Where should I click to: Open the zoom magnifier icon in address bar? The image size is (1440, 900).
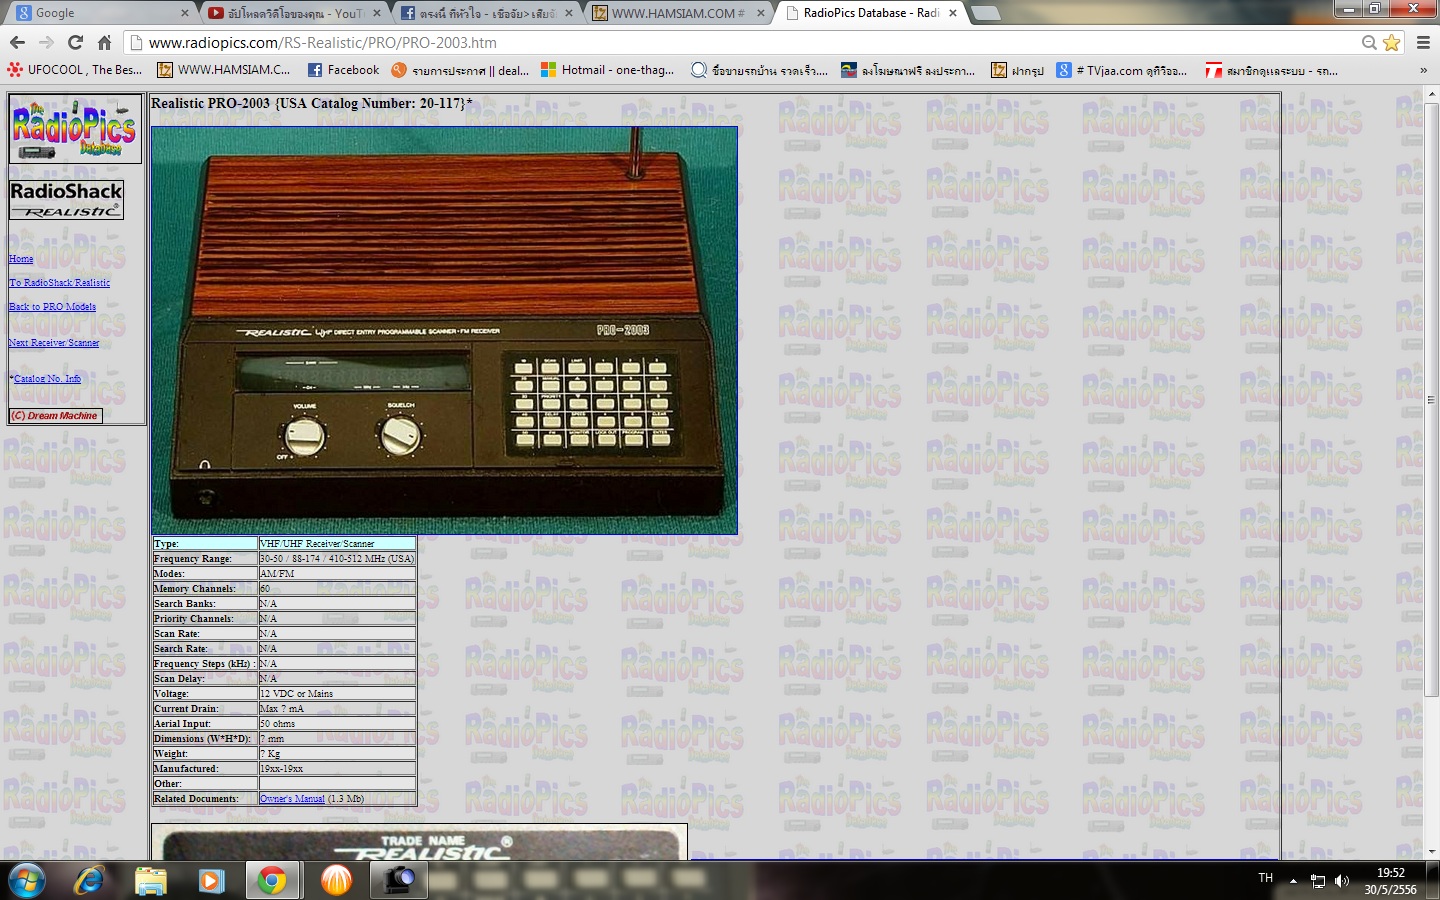click(1369, 43)
